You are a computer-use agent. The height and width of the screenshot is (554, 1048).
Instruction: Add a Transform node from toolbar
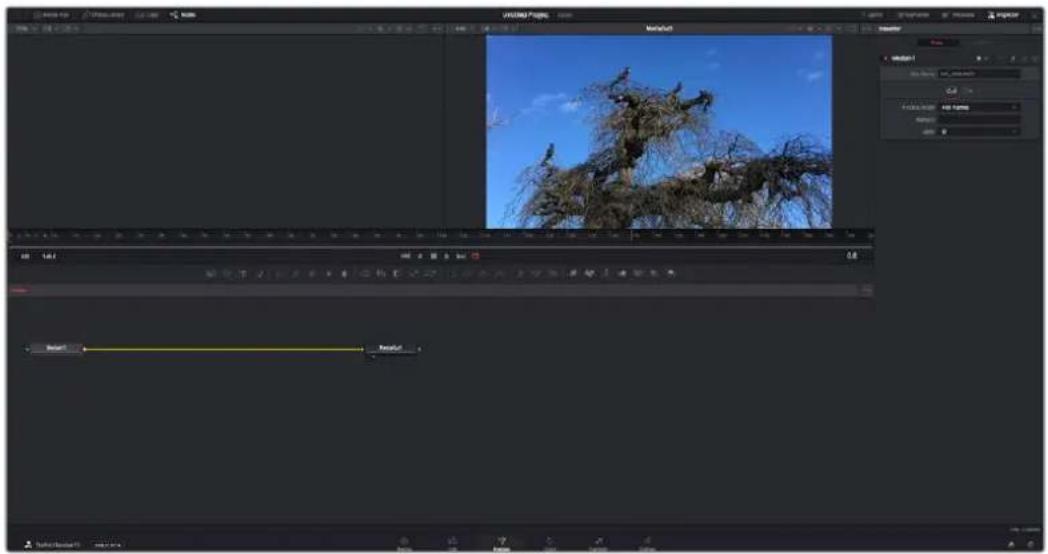(x=430, y=273)
